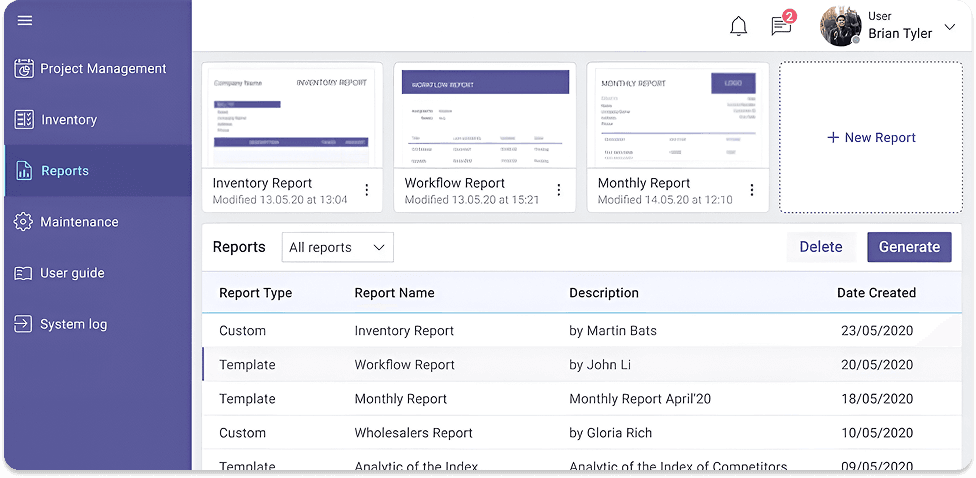Click the System log icon
The image size is (976, 478).
[24, 324]
